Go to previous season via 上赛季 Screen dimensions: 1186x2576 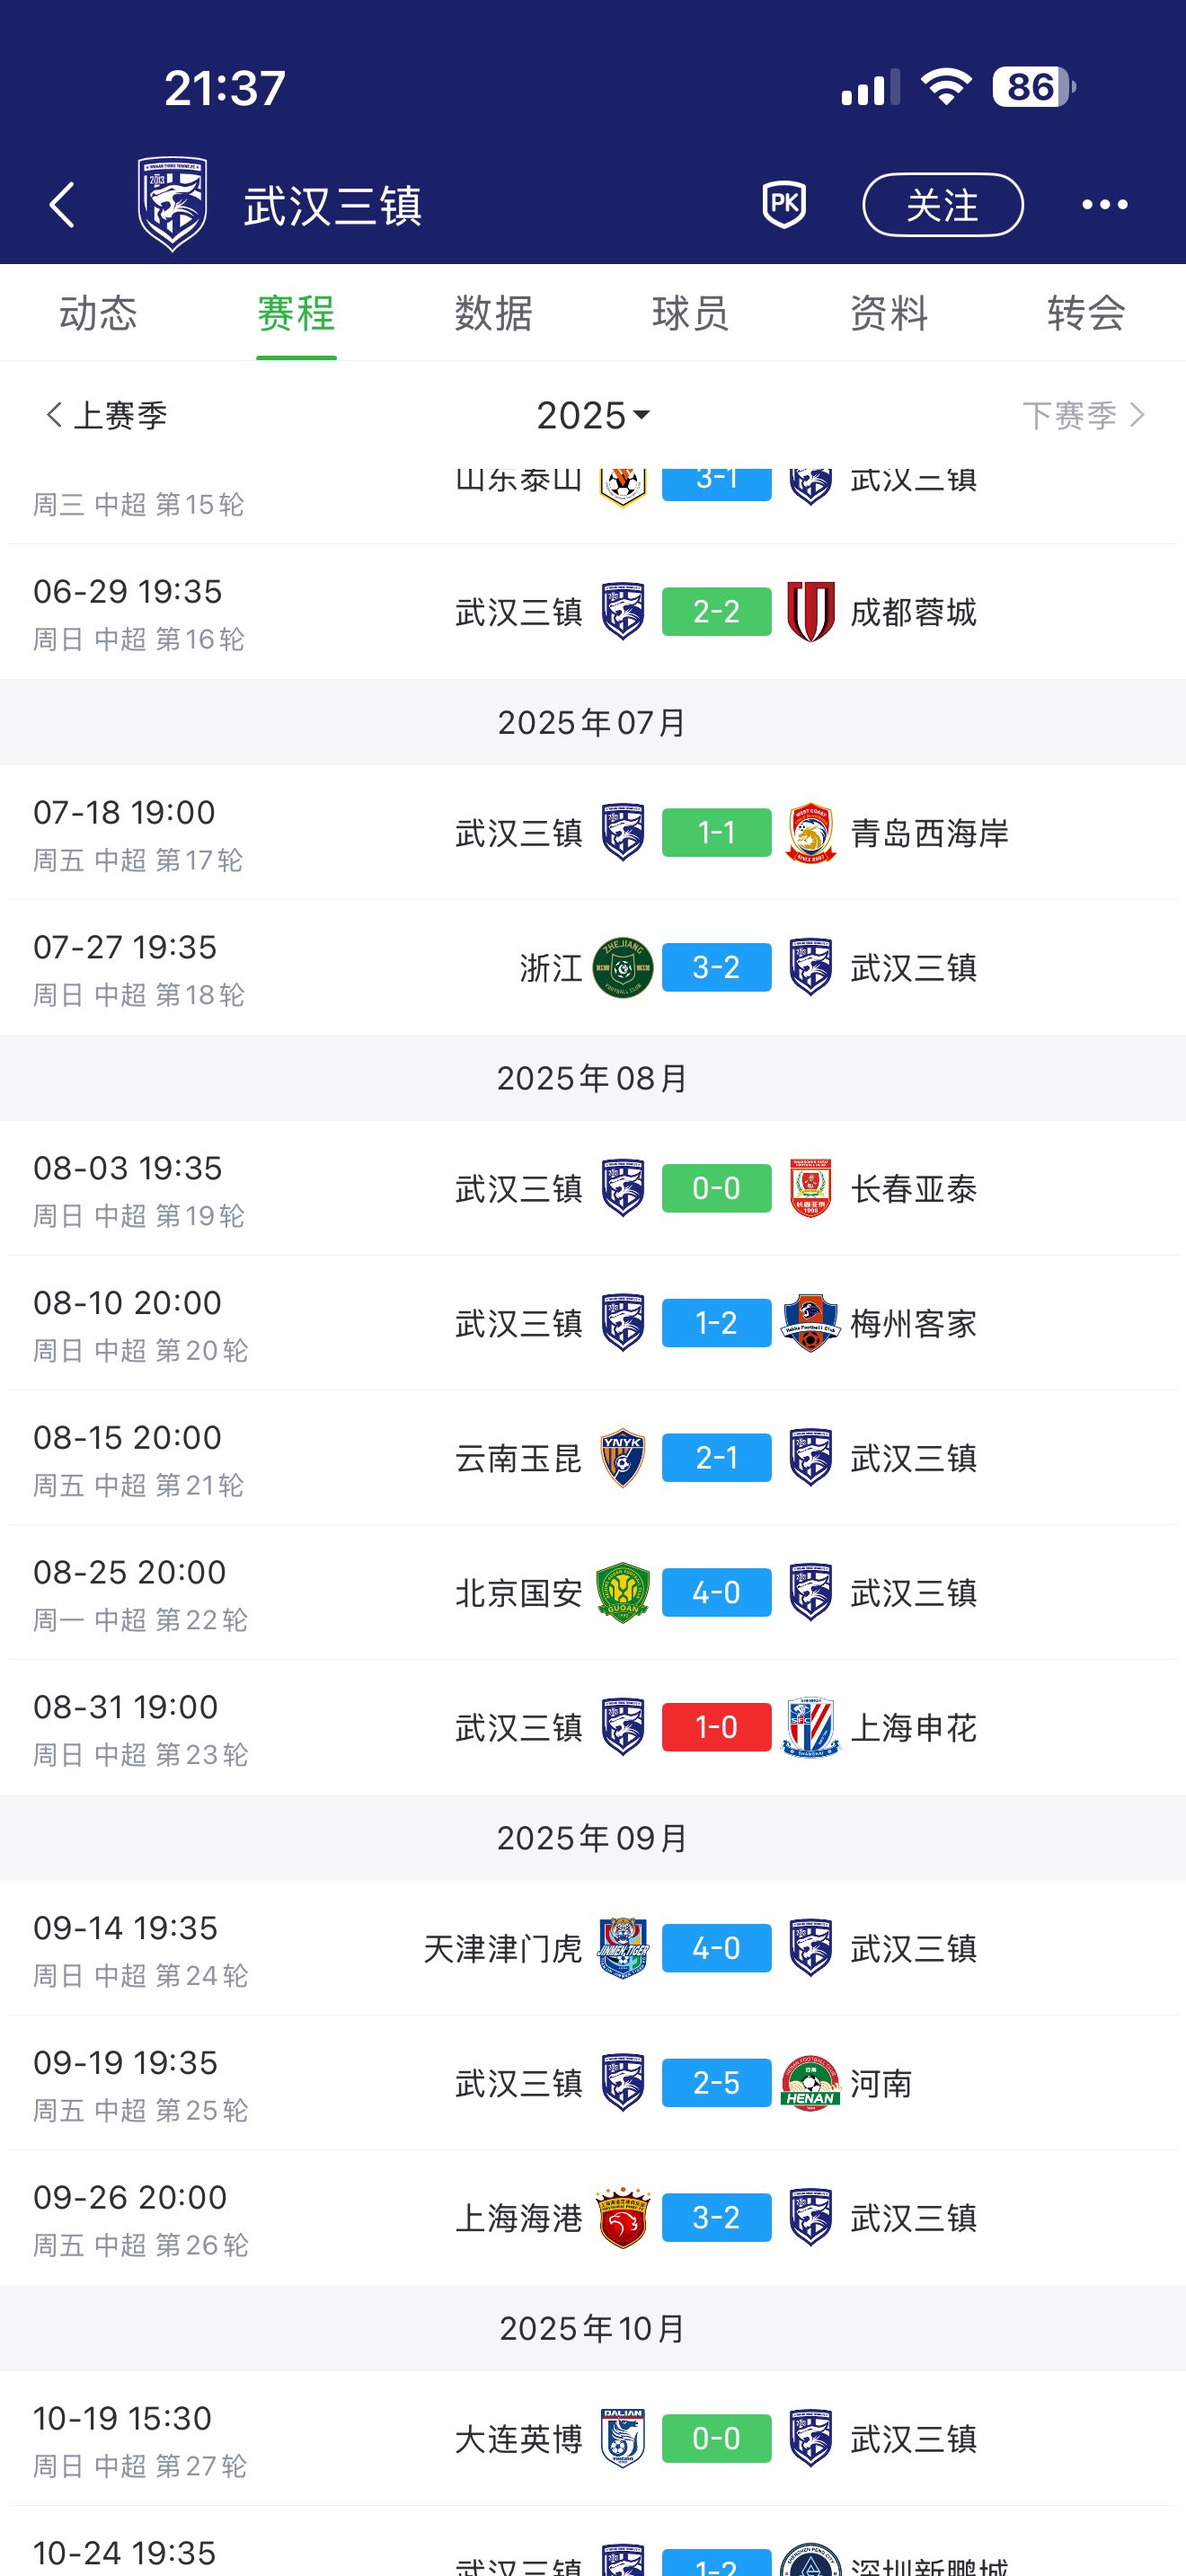(x=106, y=415)
